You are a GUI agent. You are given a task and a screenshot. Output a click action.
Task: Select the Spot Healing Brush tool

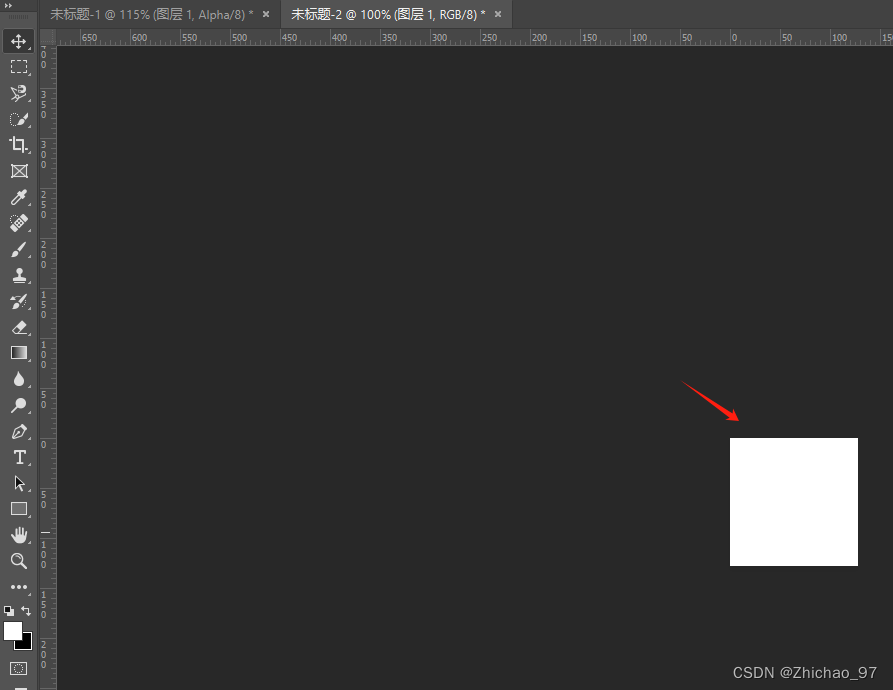point(19,223)
